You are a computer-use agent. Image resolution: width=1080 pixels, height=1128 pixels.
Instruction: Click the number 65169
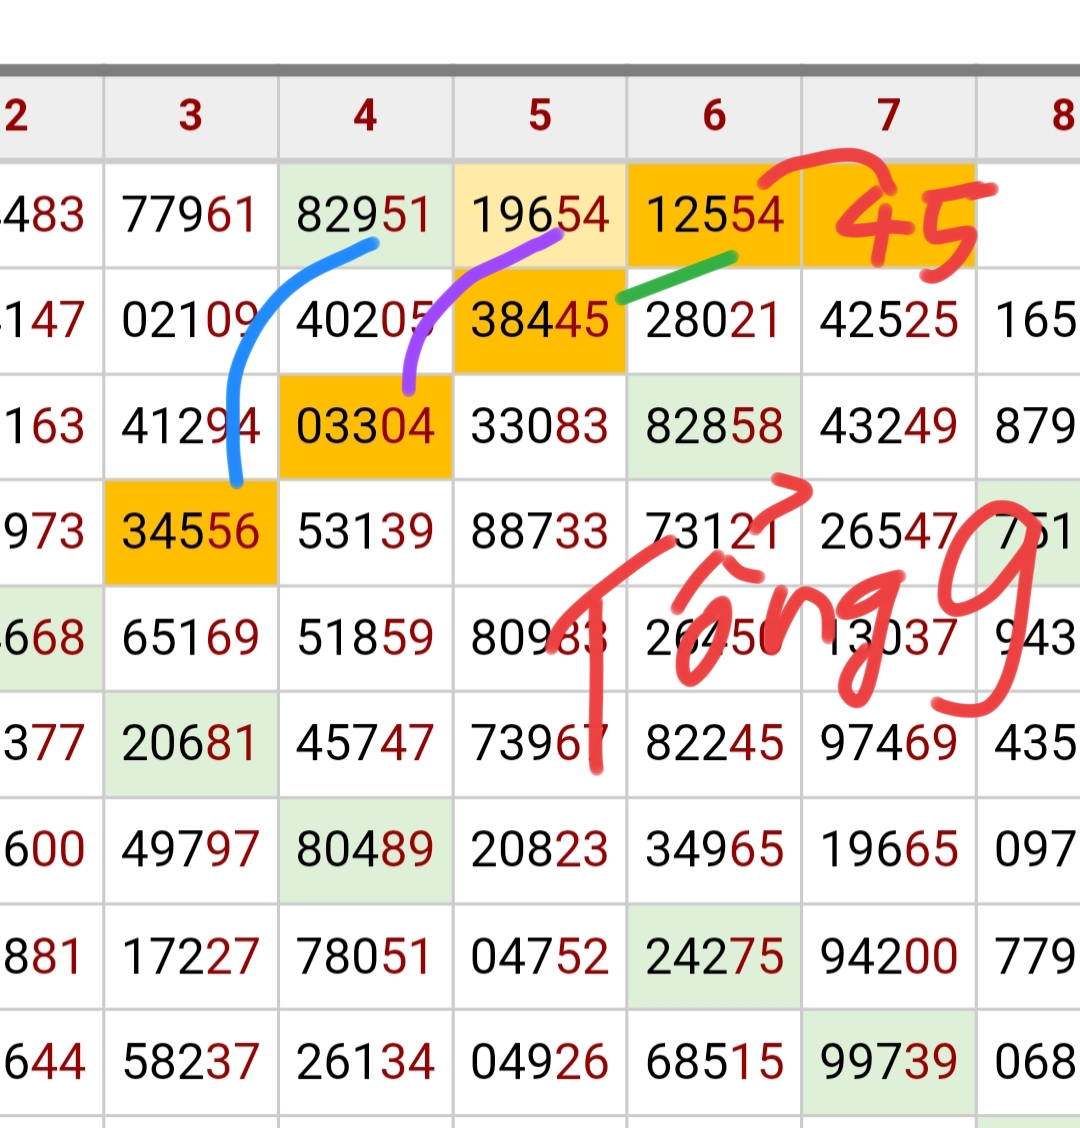[x=191, y=638]
